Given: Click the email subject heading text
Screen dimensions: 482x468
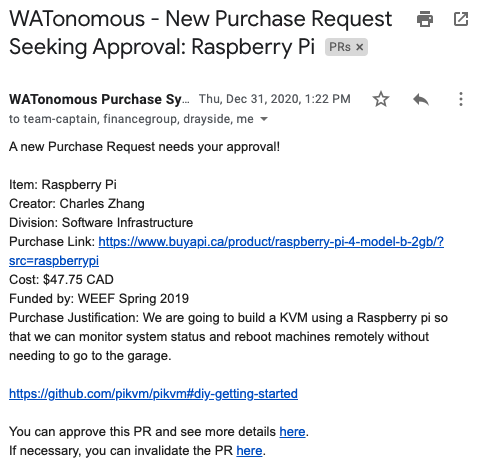Looking at the screenshot, I should (200, 32).
